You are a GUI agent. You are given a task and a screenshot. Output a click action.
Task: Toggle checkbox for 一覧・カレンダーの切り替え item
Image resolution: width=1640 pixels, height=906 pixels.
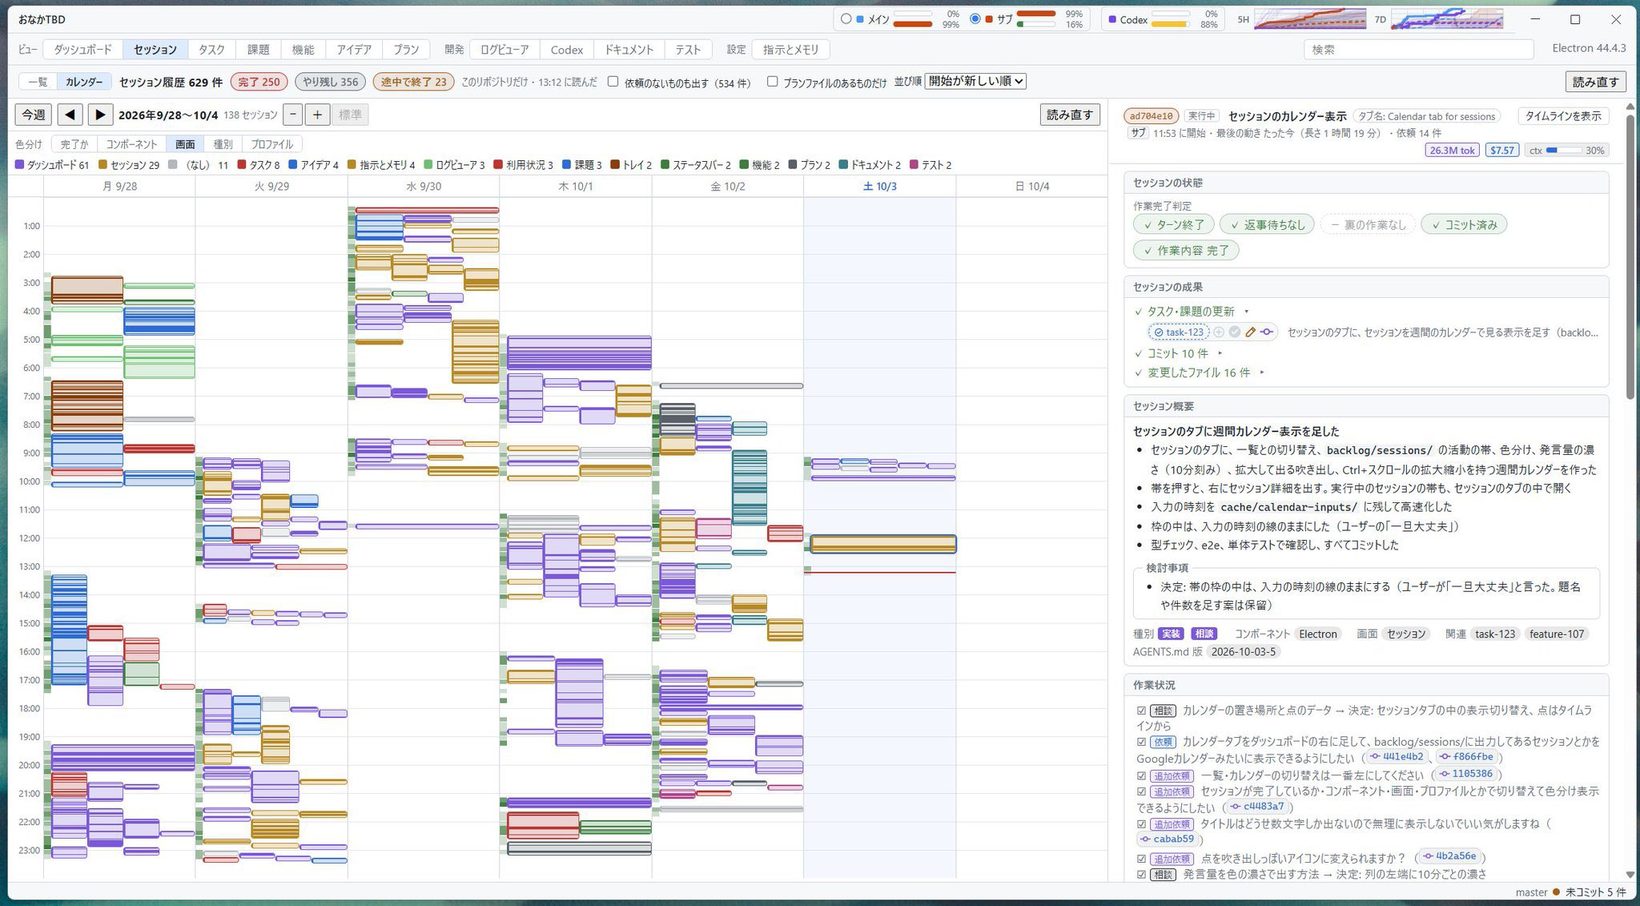click(x=1141, y=775)
